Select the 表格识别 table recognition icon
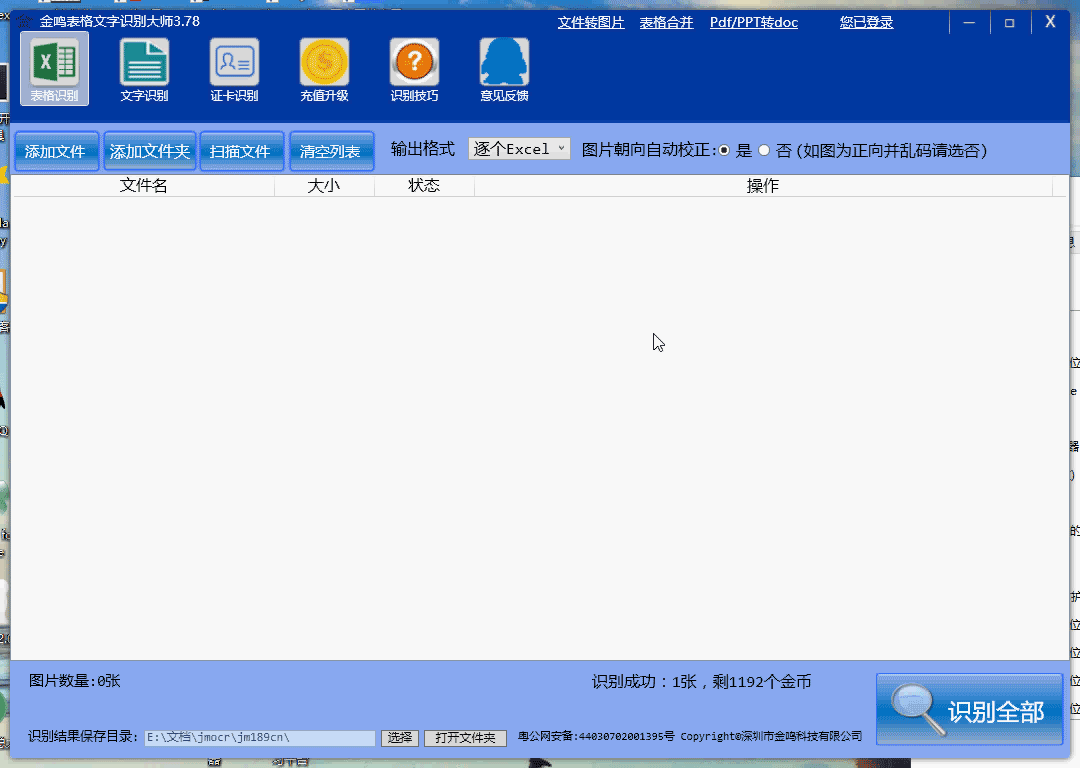Viewport: 1080px width, 768px height. 54,69
